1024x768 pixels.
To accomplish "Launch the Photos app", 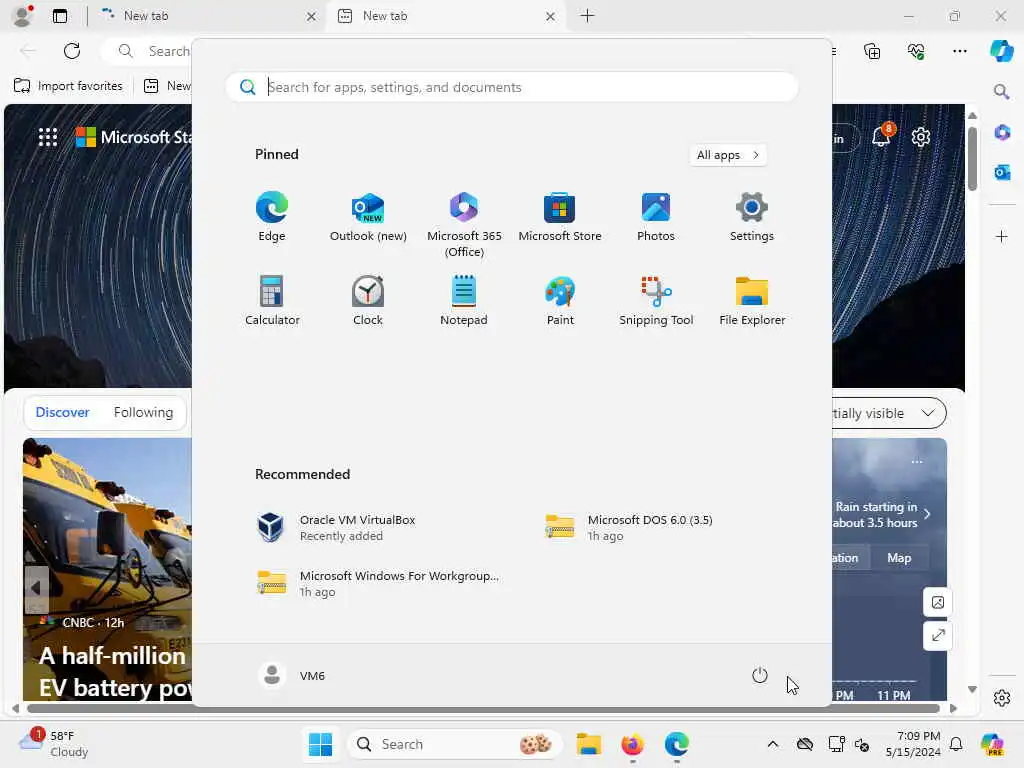I will click(656, 217).
